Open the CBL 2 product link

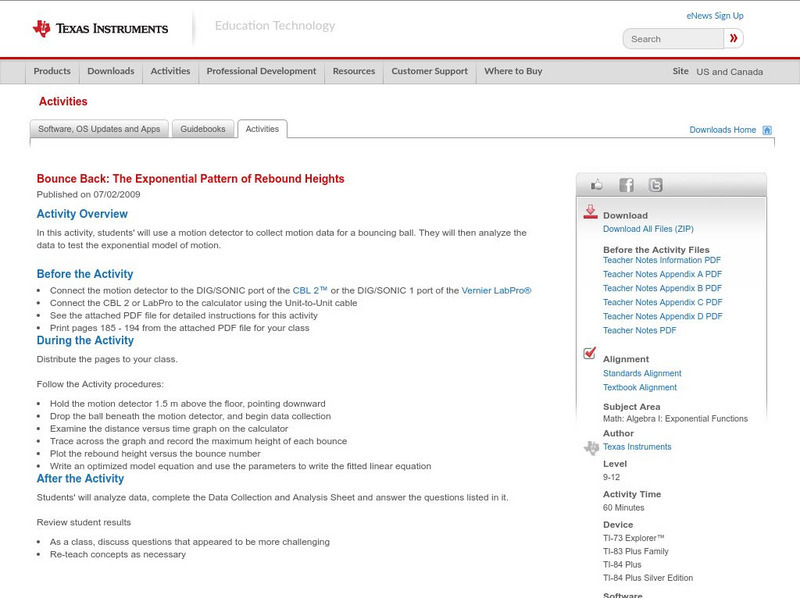[x=310, y=290]
